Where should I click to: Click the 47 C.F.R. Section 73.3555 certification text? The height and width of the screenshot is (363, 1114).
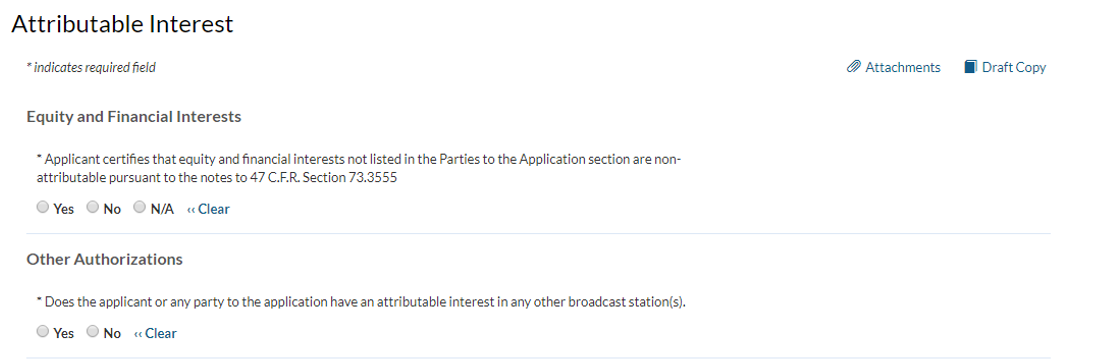click(x=359, y=168)
